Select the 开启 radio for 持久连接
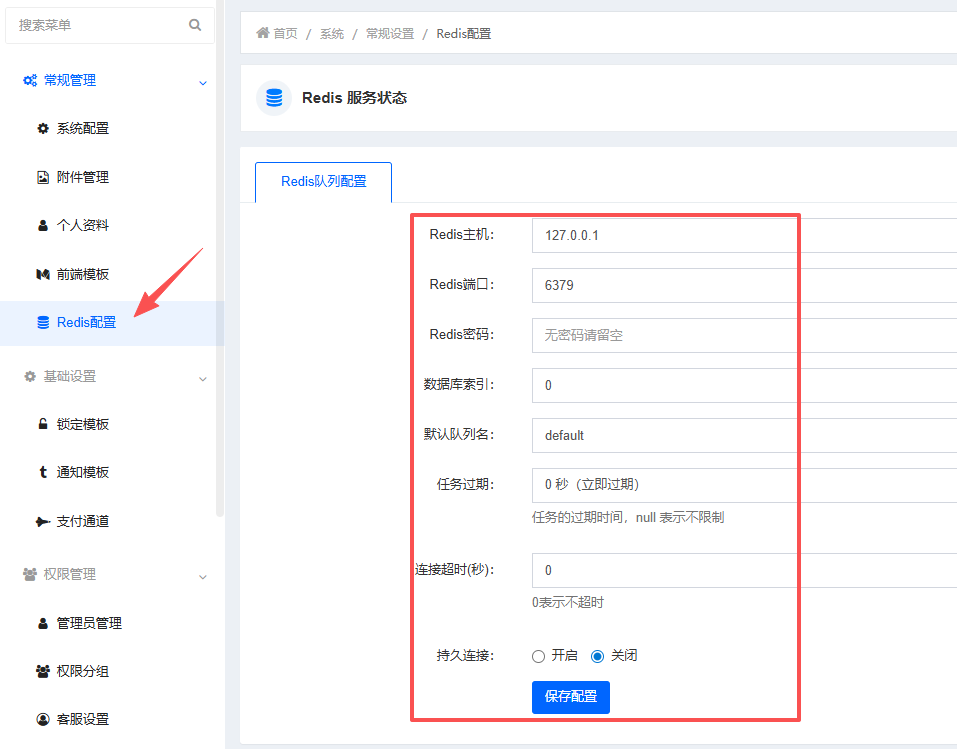 click(x=538, y=656)
